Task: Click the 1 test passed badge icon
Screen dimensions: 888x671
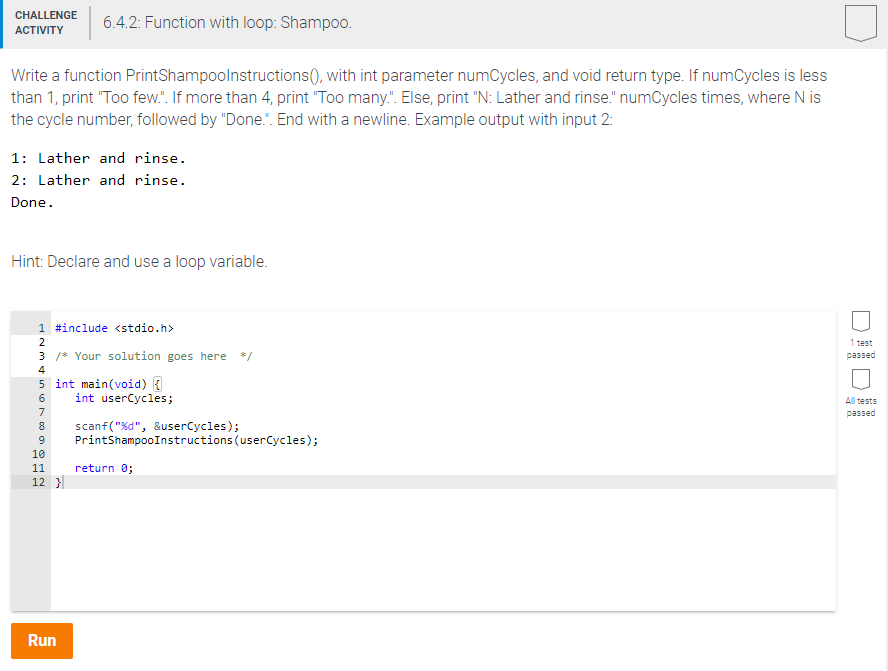Action: point(860,319)
